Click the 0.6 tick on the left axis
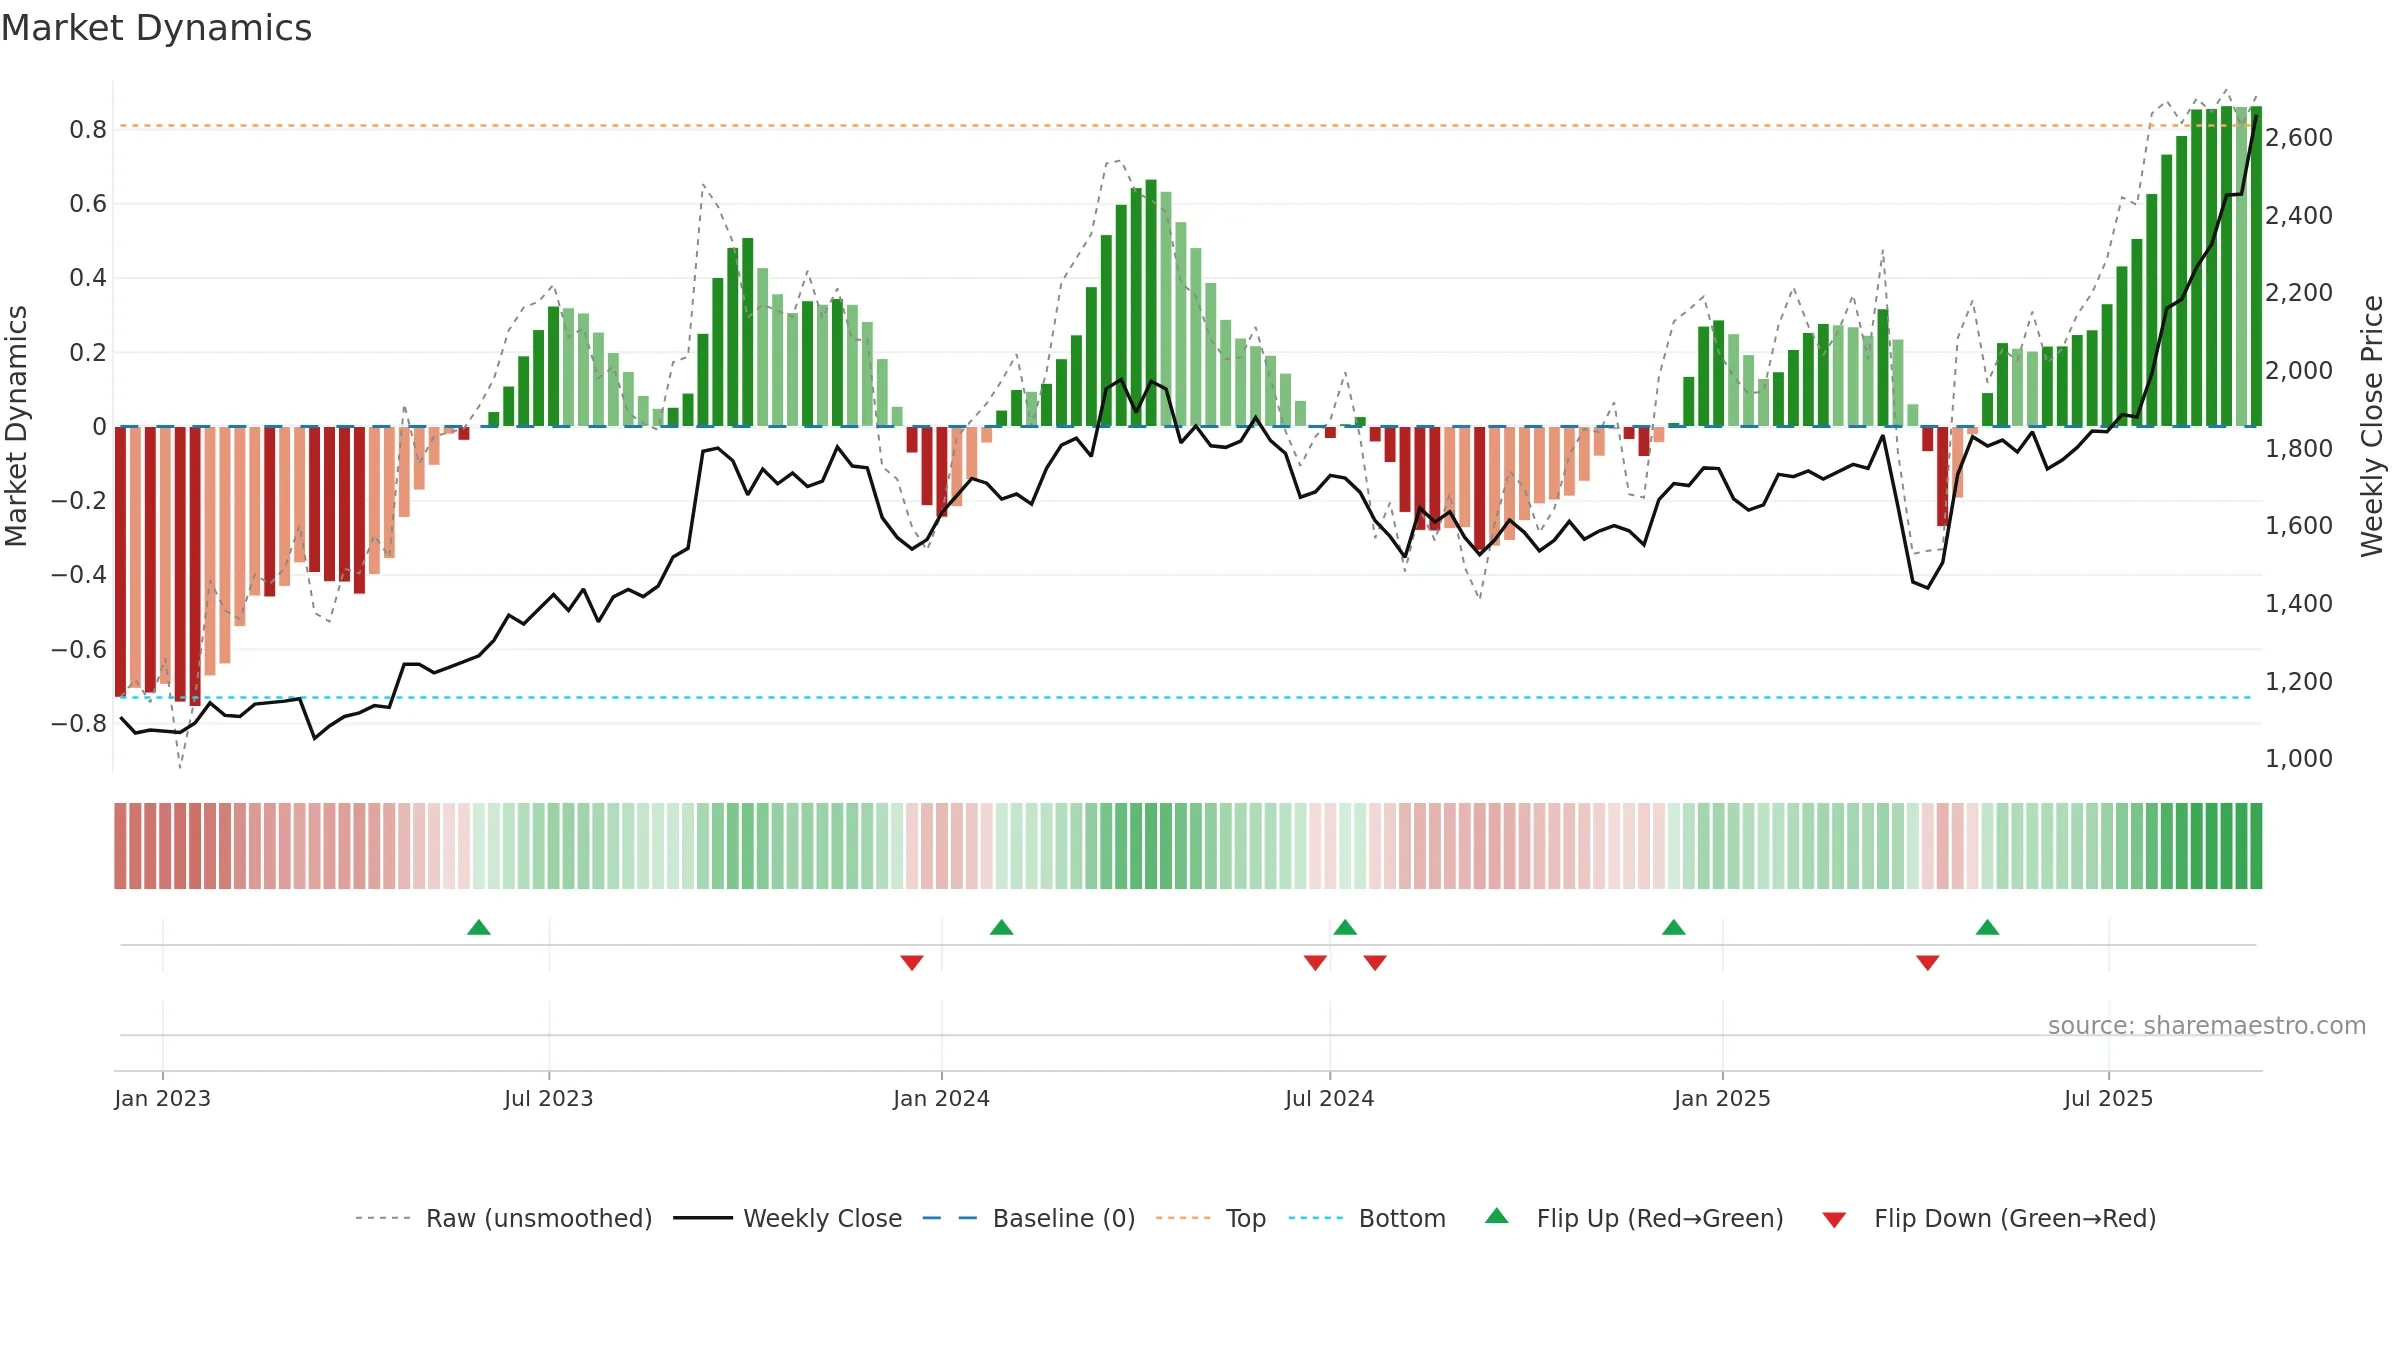The height and width of the screenshot is (1350, 2400). tap(88, 204)
